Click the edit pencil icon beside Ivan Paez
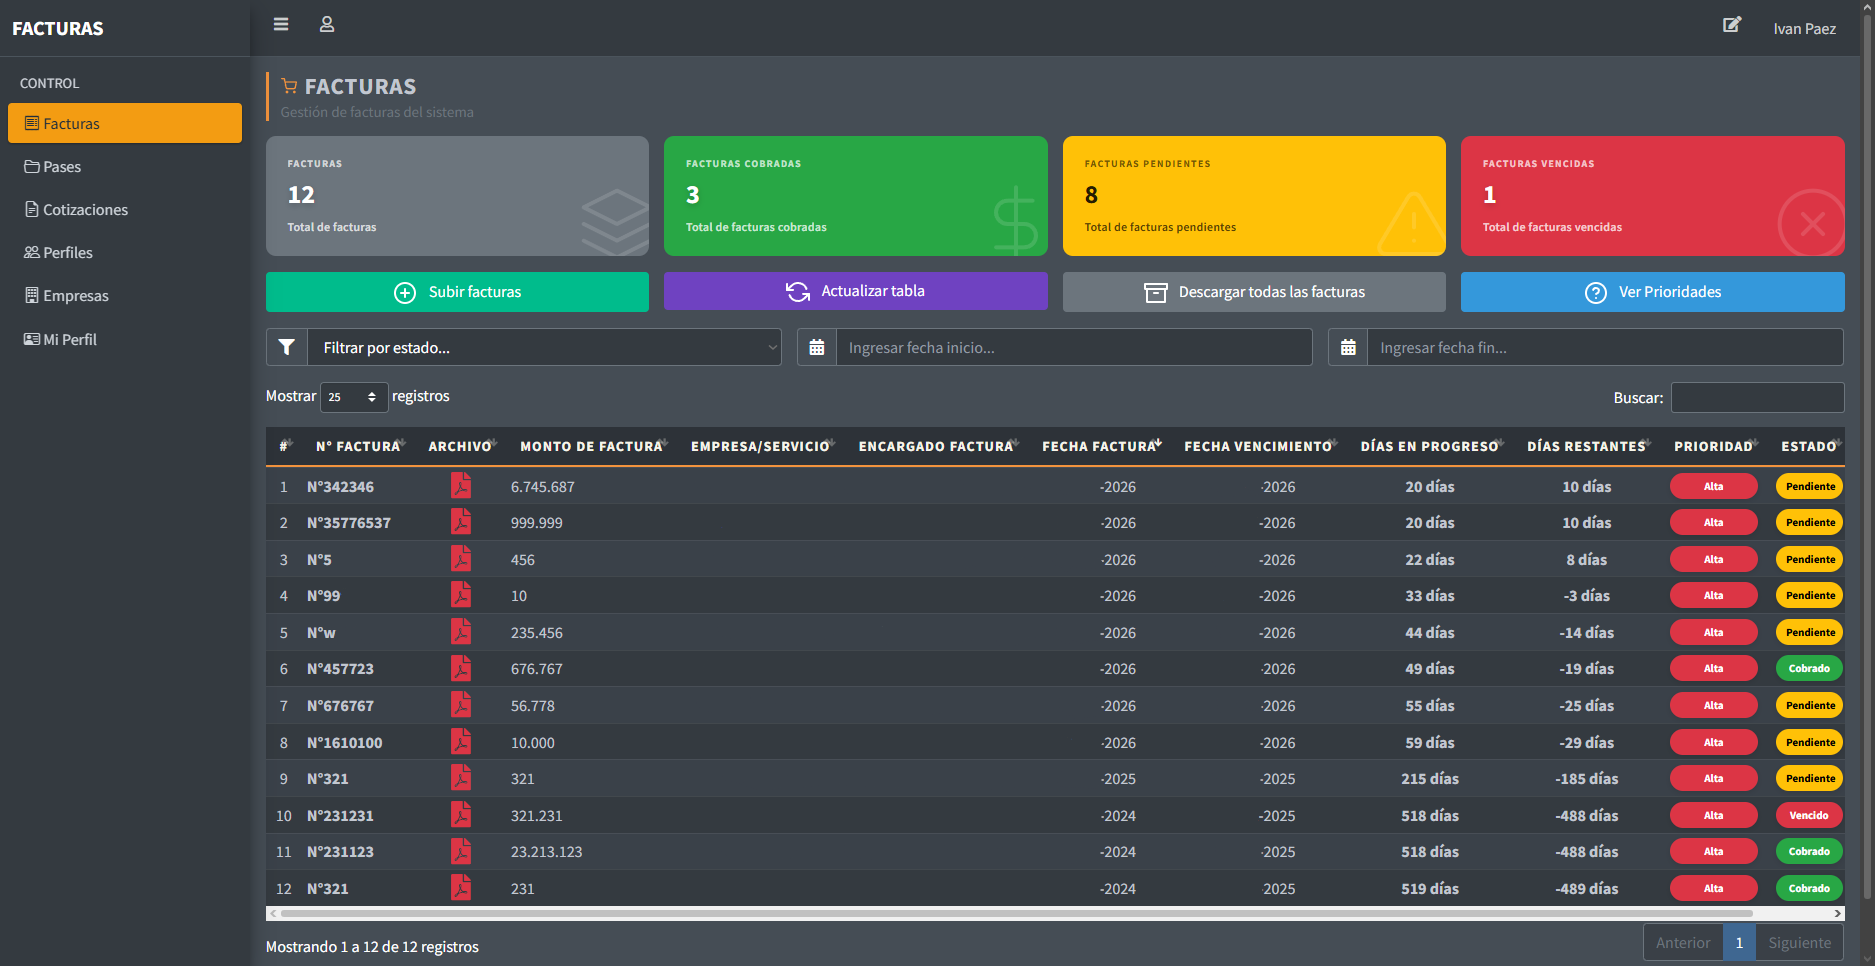 1732,25
